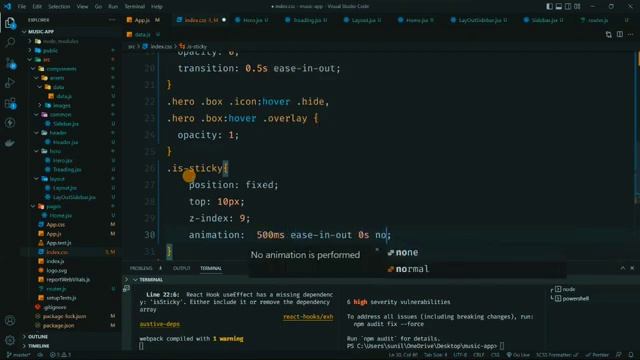Viewport: 640px width, 360px height.
Task: Open the Explorer view in activity bar
Action: (x=10, y=22)
